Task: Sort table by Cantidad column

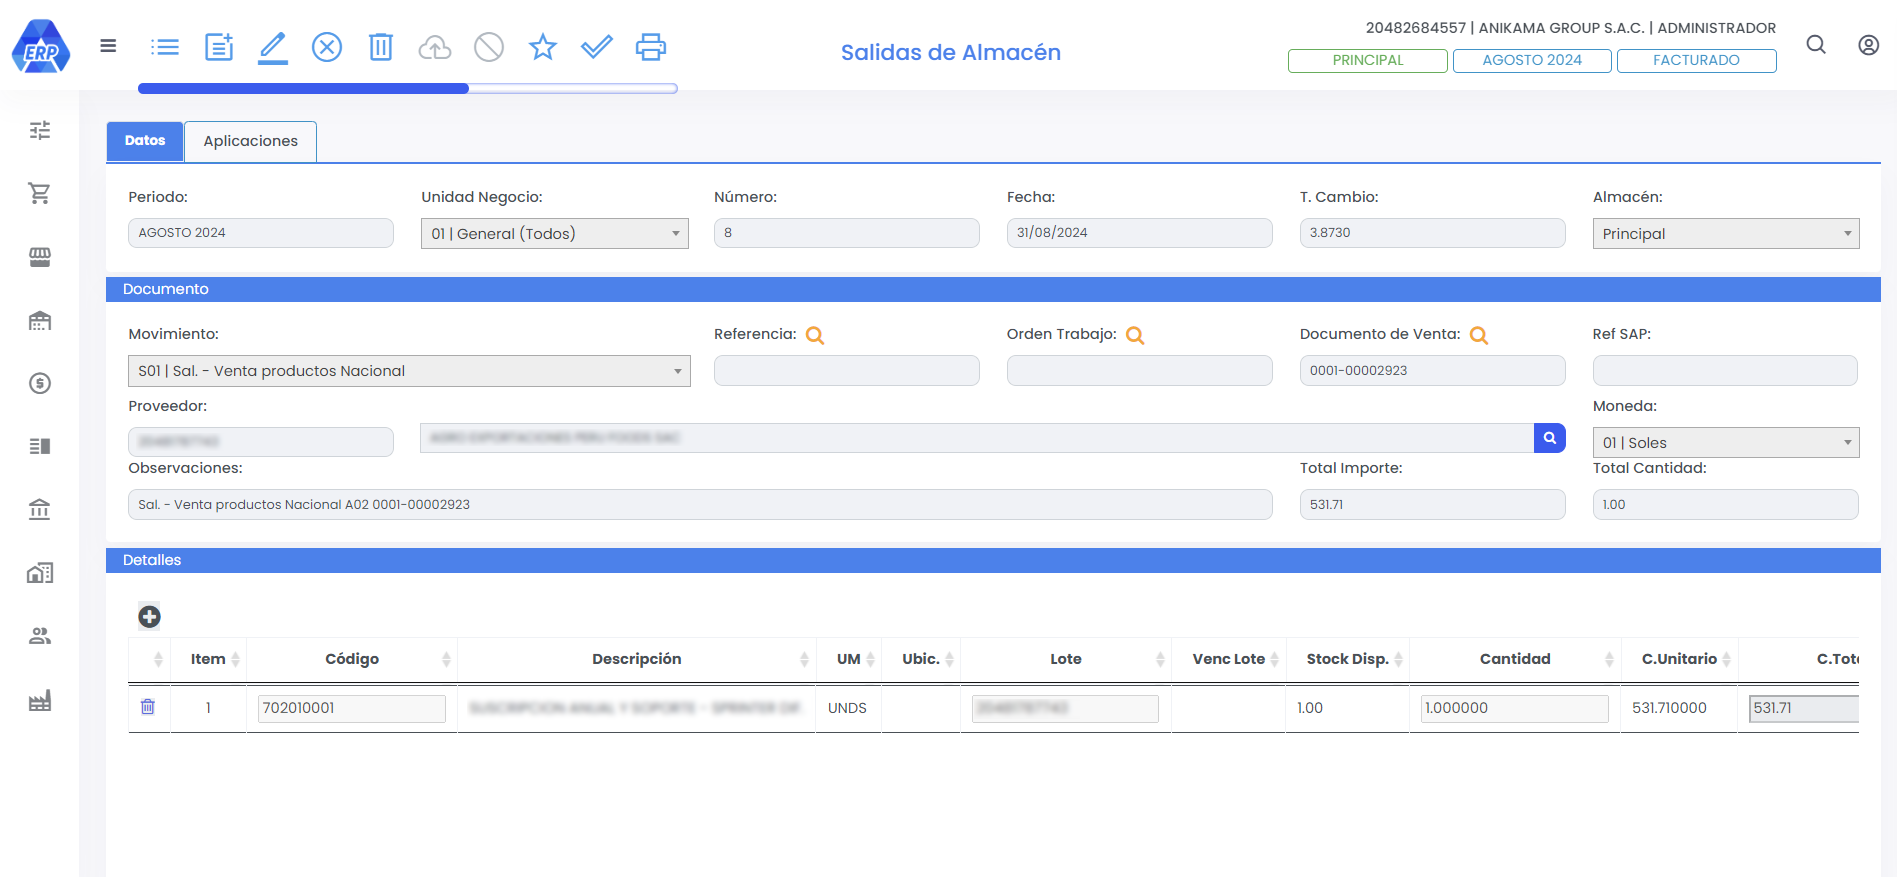Action: point(1515,659)
